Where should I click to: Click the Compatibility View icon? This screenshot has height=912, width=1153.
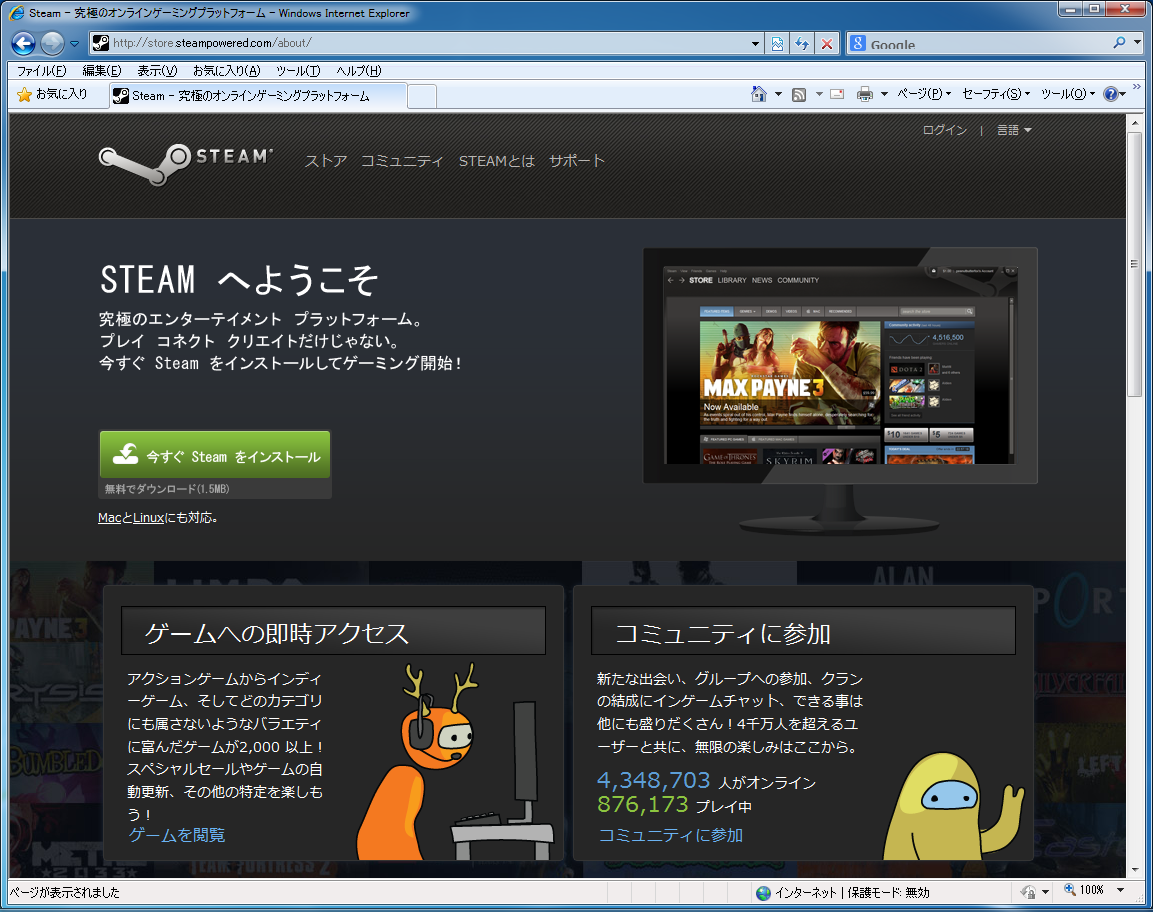click(777, 44)
